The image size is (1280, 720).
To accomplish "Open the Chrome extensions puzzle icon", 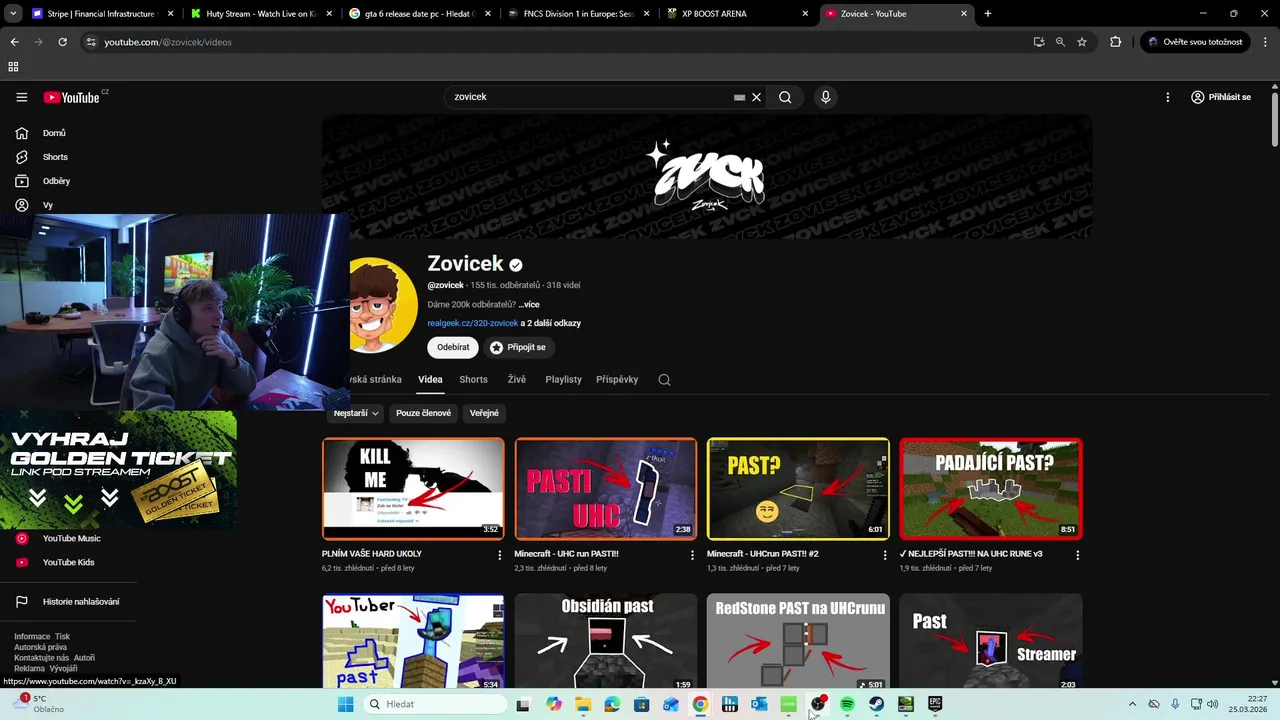I will coord(1116,42).
